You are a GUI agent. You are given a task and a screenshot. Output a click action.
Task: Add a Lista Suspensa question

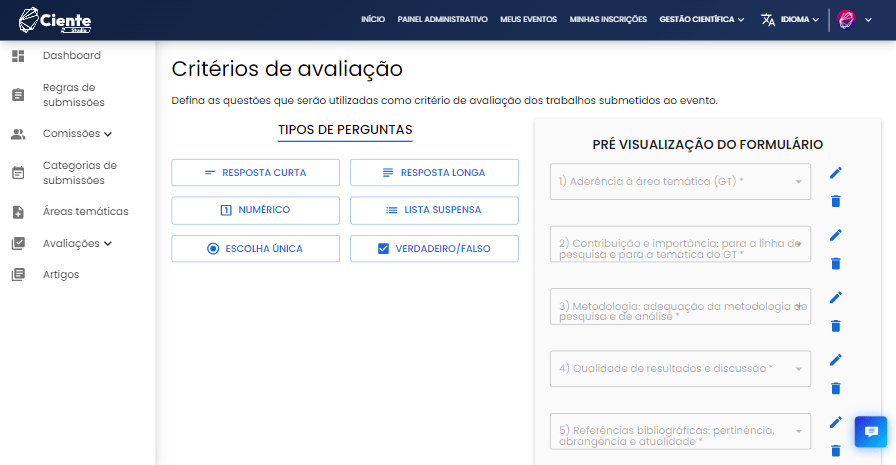(434, 210)
